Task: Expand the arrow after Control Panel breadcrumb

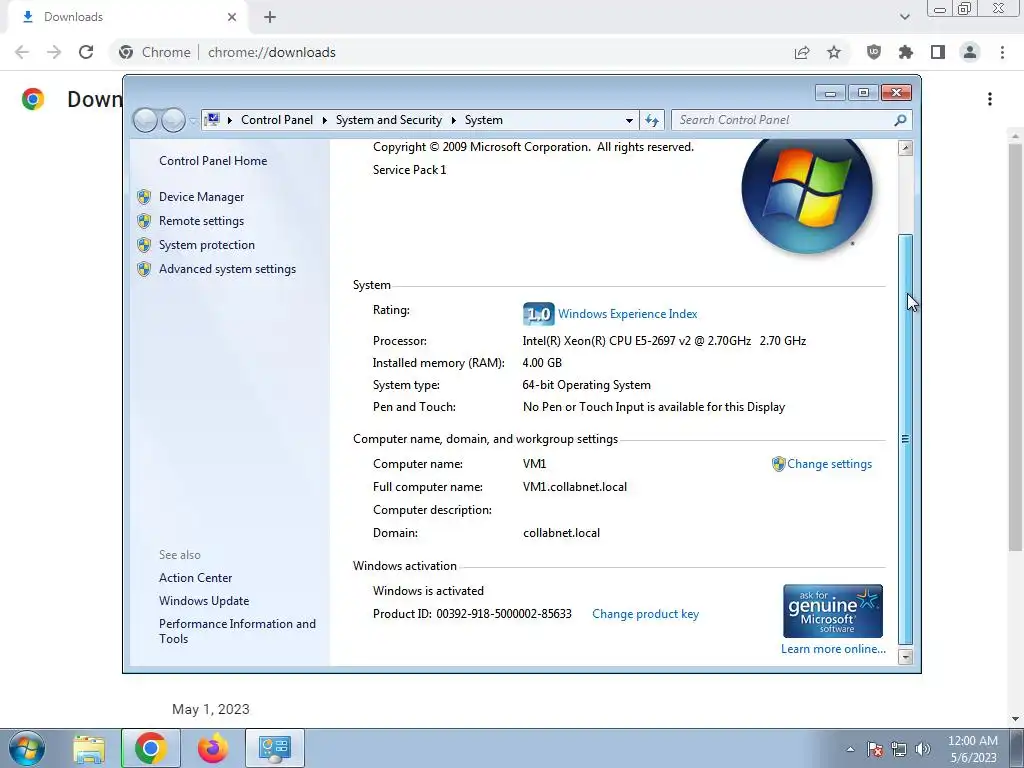Action: pos(325,120)
